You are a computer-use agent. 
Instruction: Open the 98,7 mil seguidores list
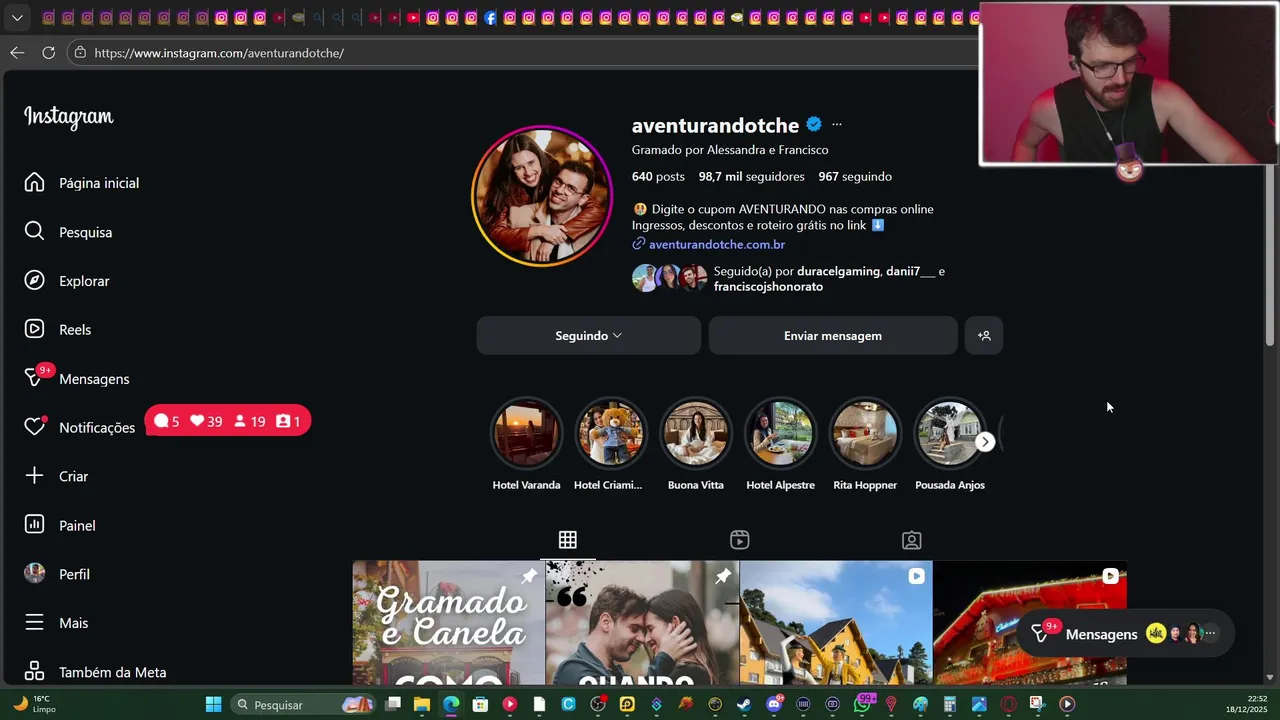coord(752,176)
